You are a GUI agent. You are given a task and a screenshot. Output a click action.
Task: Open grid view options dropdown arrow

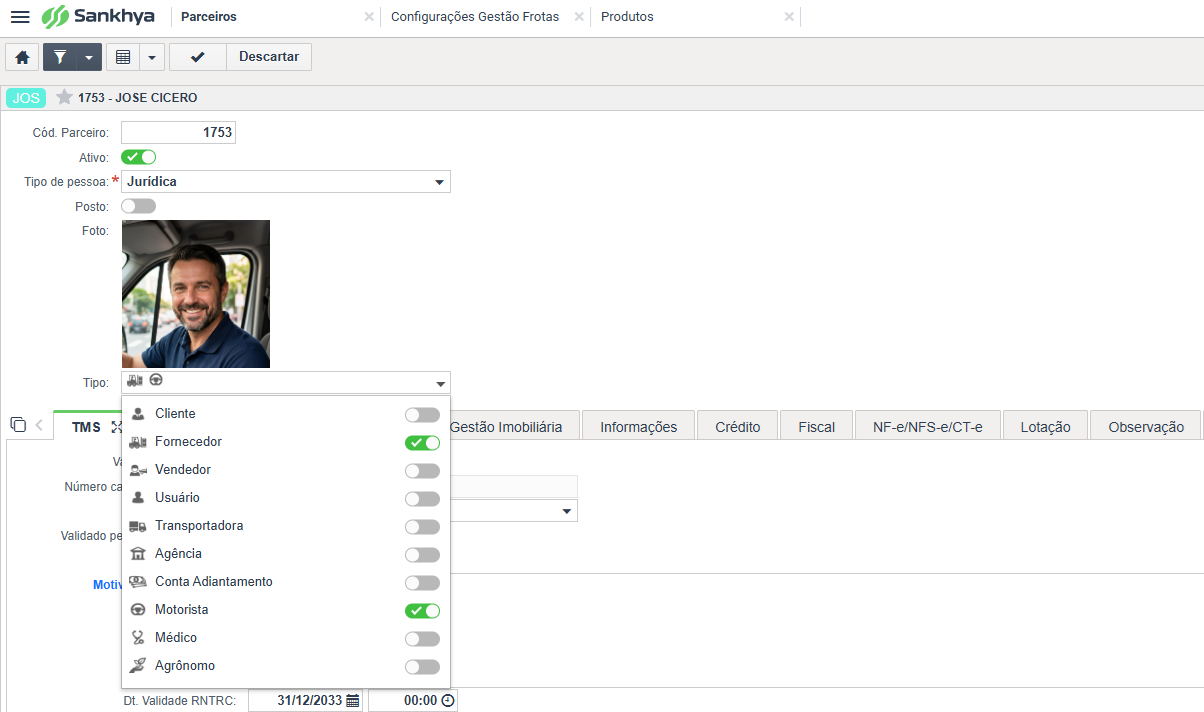point(151,57)
